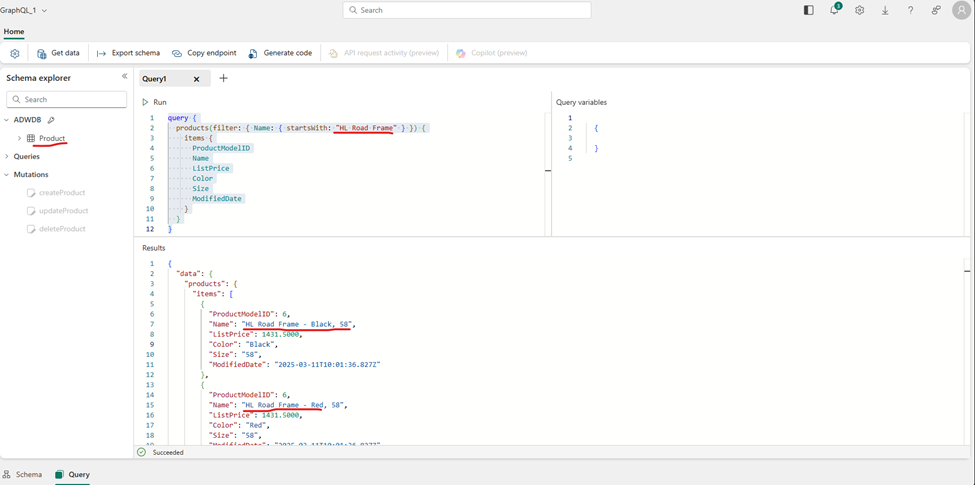Select the Home ribbon tab

14,32
